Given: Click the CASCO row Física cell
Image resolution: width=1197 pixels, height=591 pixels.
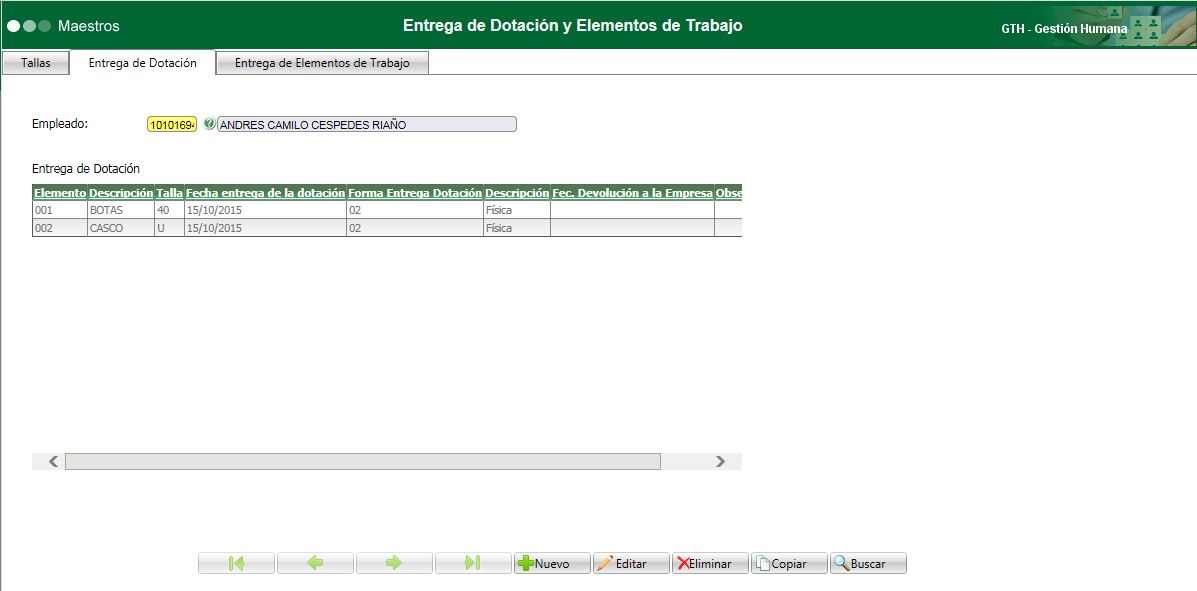Looking at the screenshot, I should tap(517, 228).
